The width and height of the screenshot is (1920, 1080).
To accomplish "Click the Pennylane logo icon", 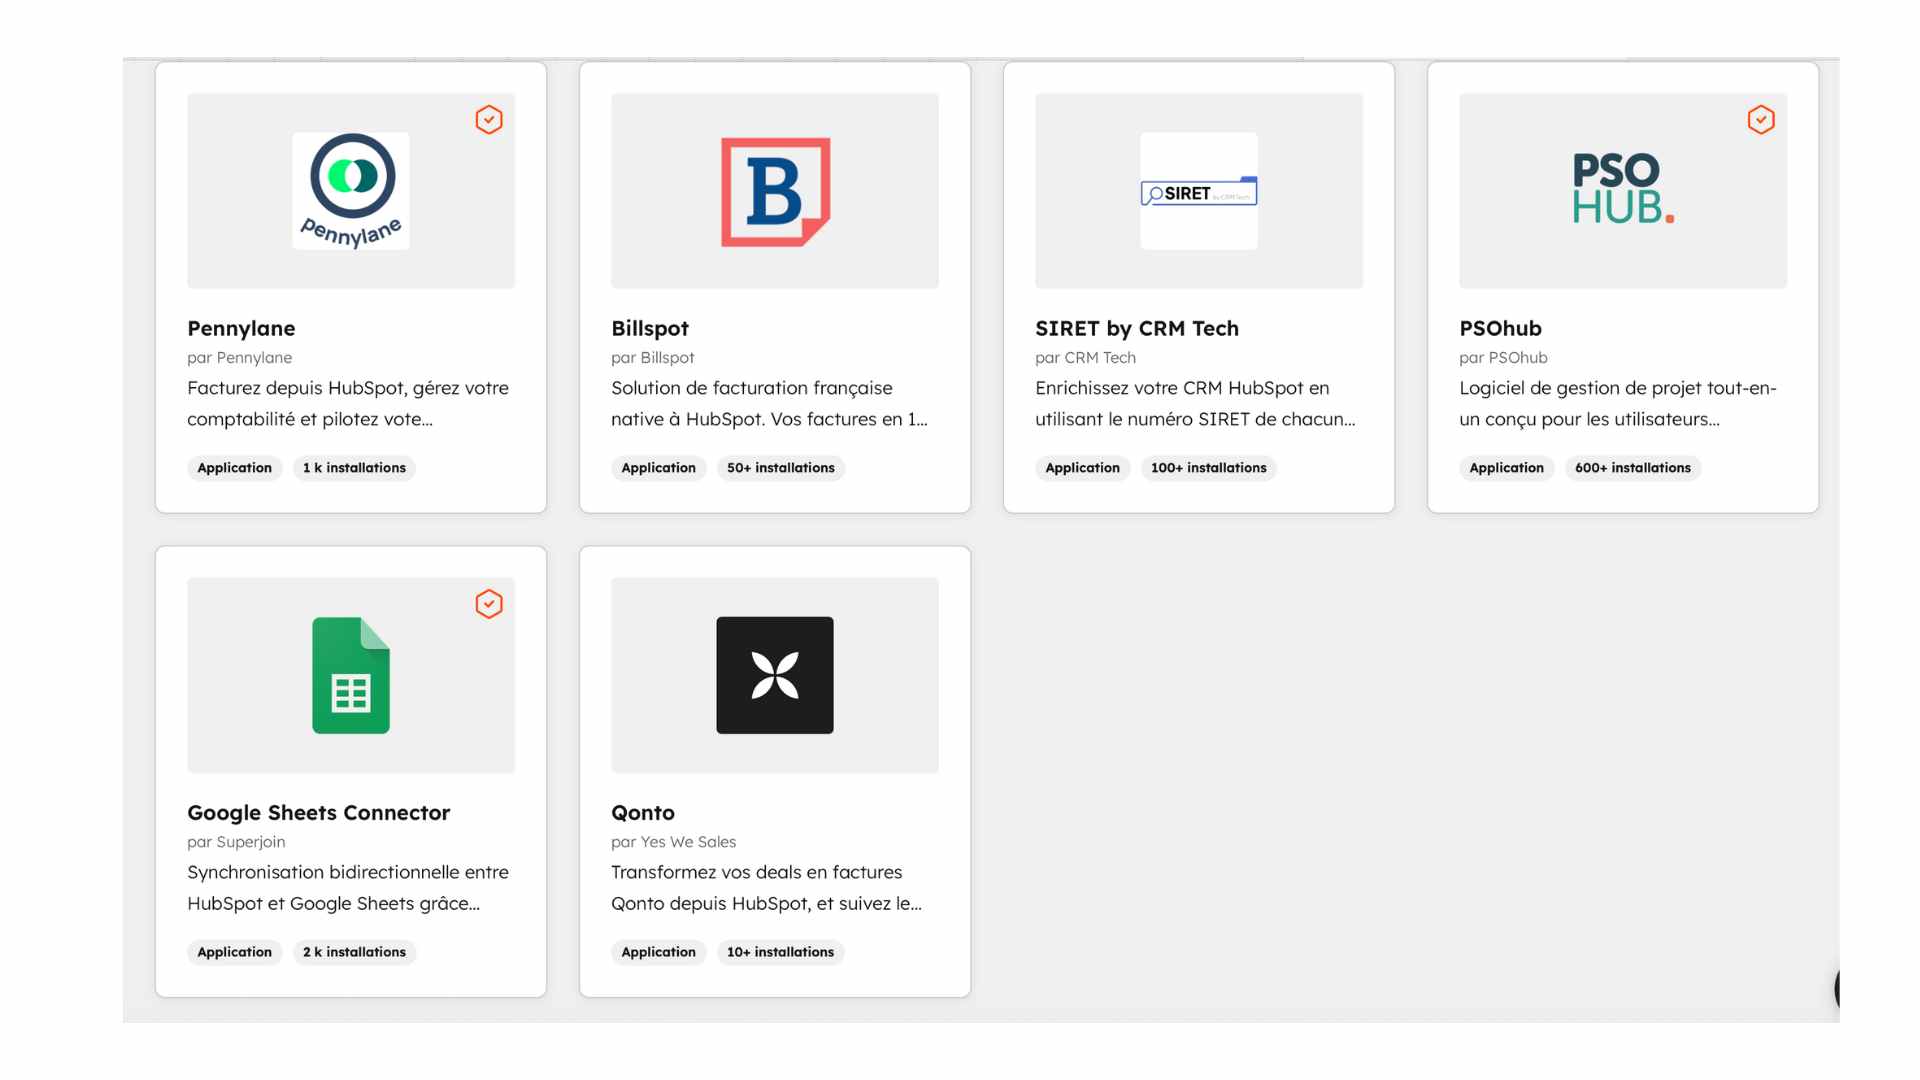I will coord(351,191).
